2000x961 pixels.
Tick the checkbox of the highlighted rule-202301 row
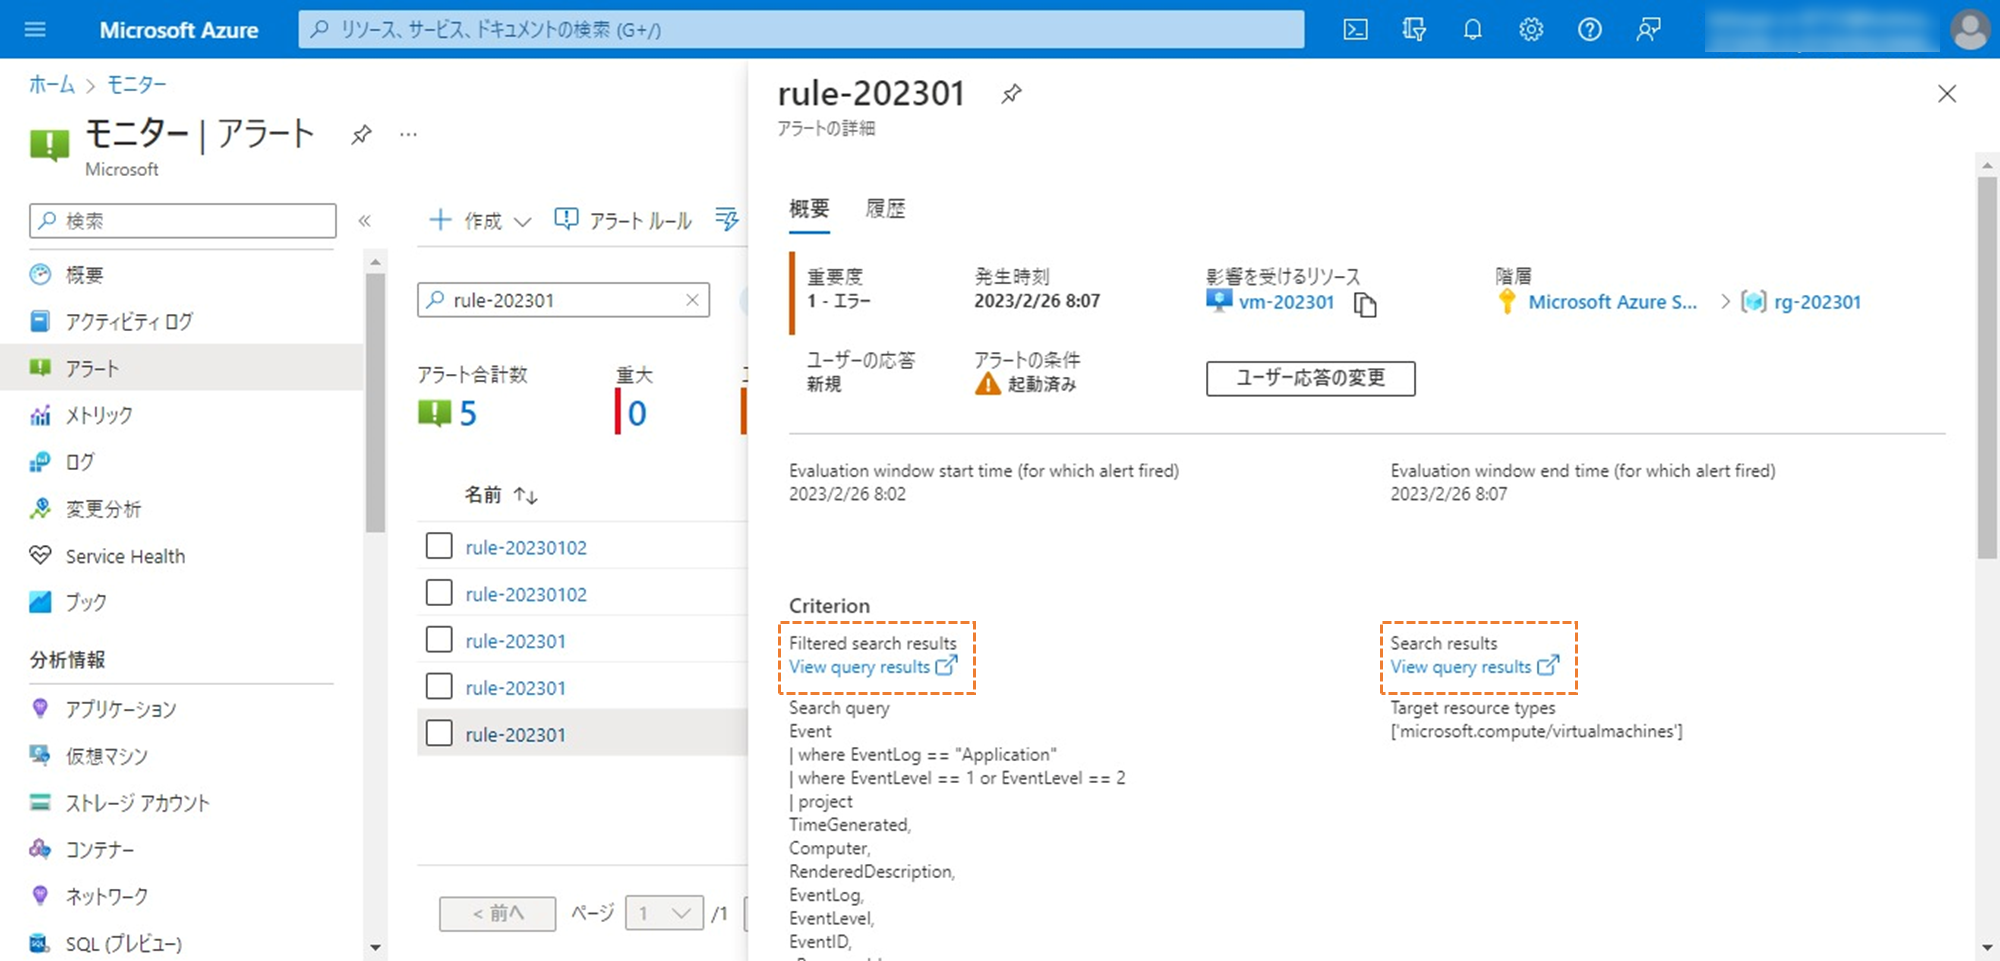click(x=439, y=733)
